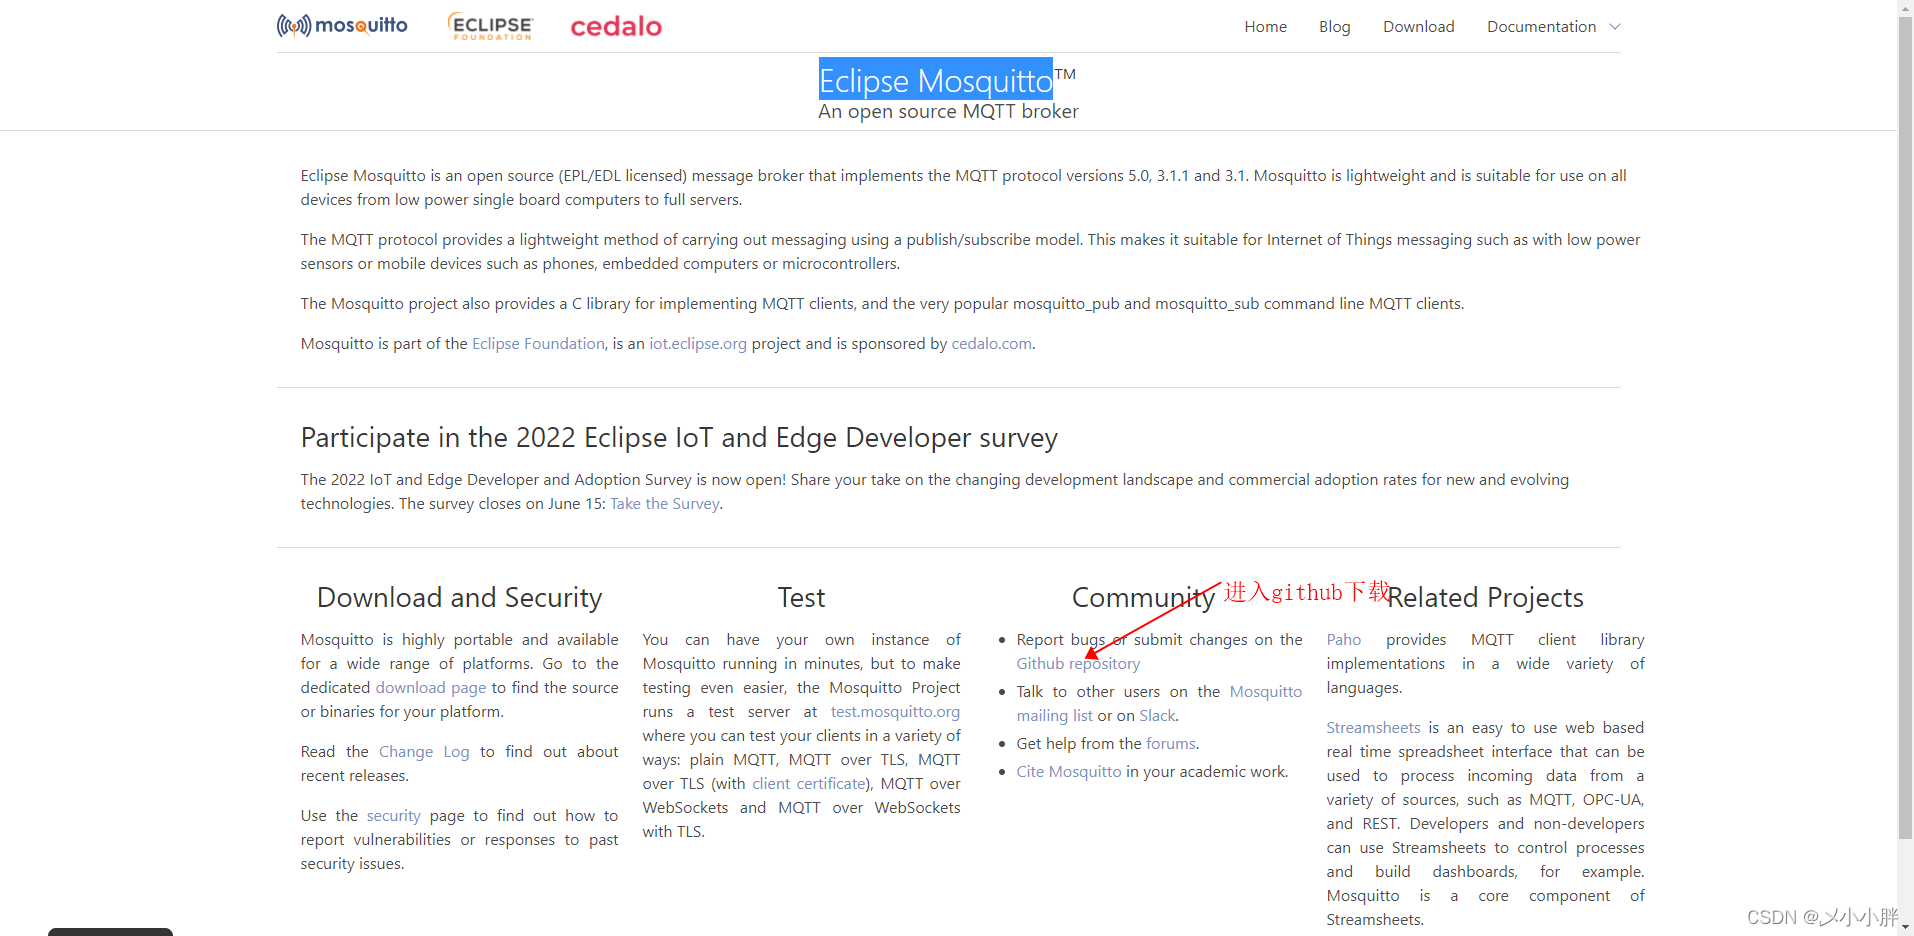Screen dimensions: 1914x936
Task: Click the cedalo logo in header
Action: point(616,26)
